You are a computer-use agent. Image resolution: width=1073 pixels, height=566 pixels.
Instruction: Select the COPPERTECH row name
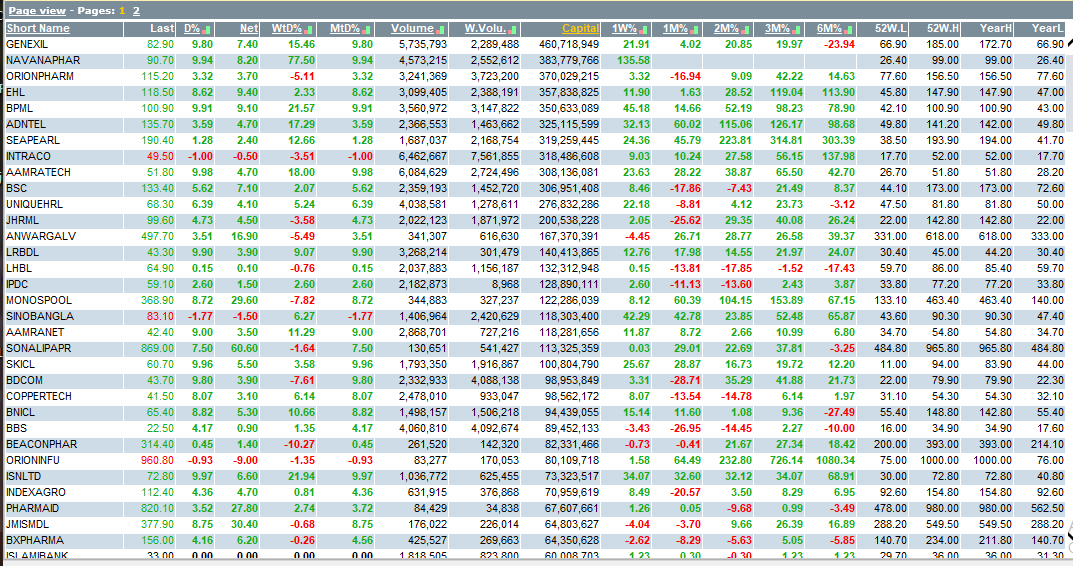point(39,396)
